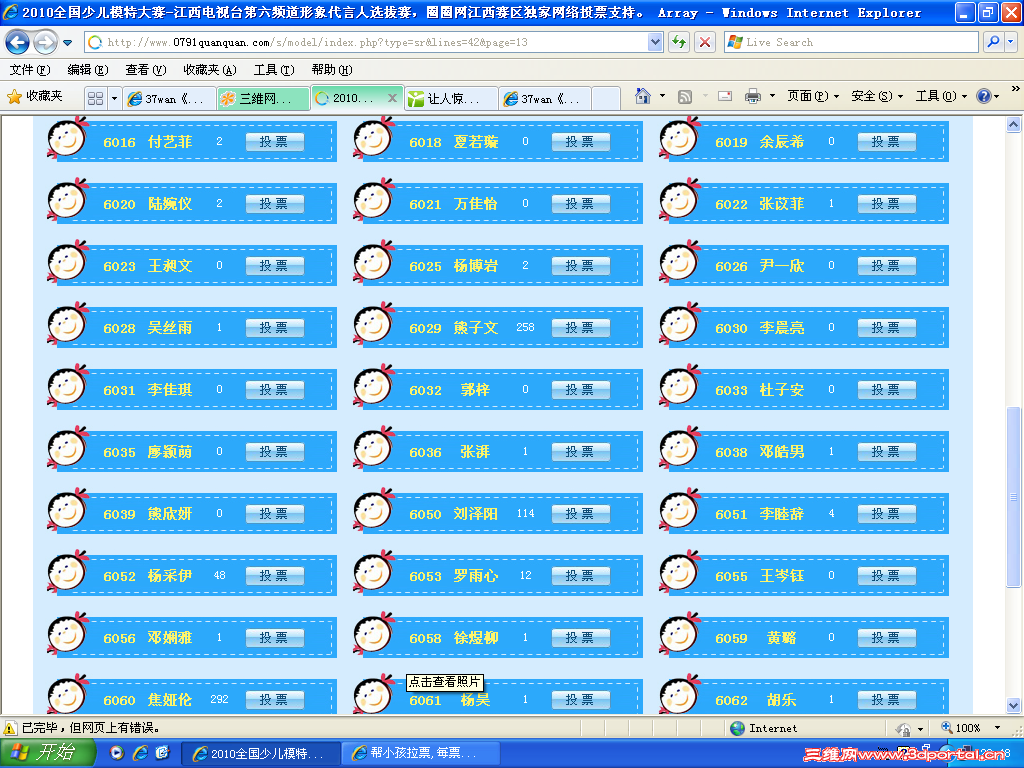Open the 工具(O) toolbar menu
The height and width of the screenshot is (768, 1024).
[940, 97]
